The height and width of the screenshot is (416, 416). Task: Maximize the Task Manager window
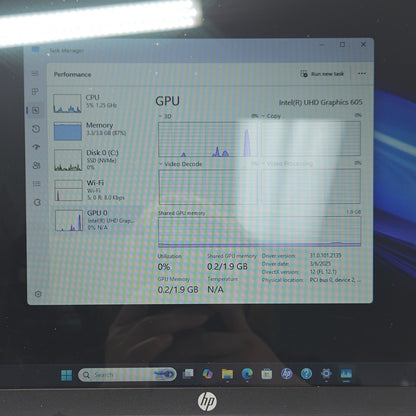[342, 45]
